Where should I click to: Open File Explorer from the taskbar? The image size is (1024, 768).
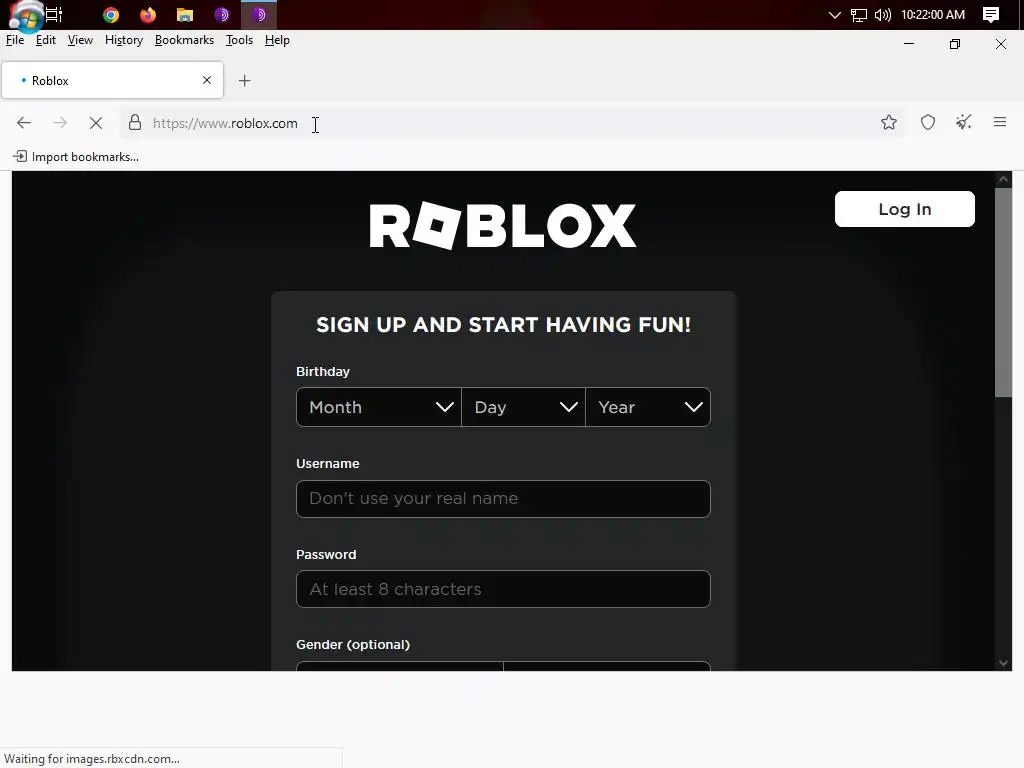pos(185,14)
